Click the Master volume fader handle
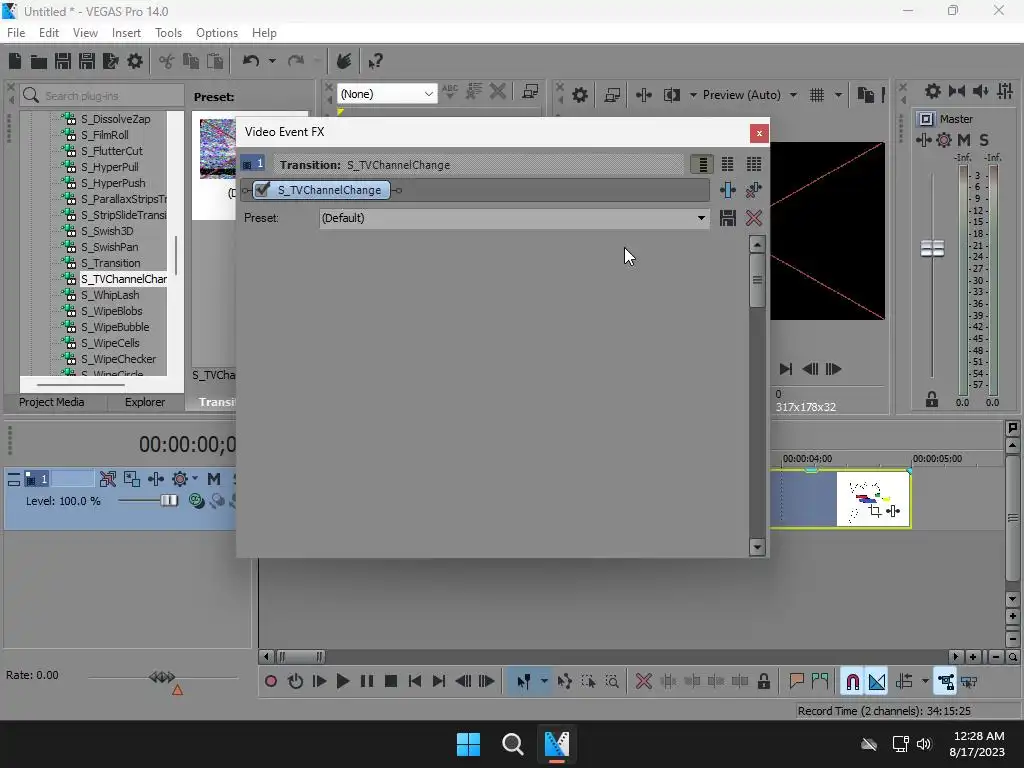 pyautogui.click(x=932, y=249)
